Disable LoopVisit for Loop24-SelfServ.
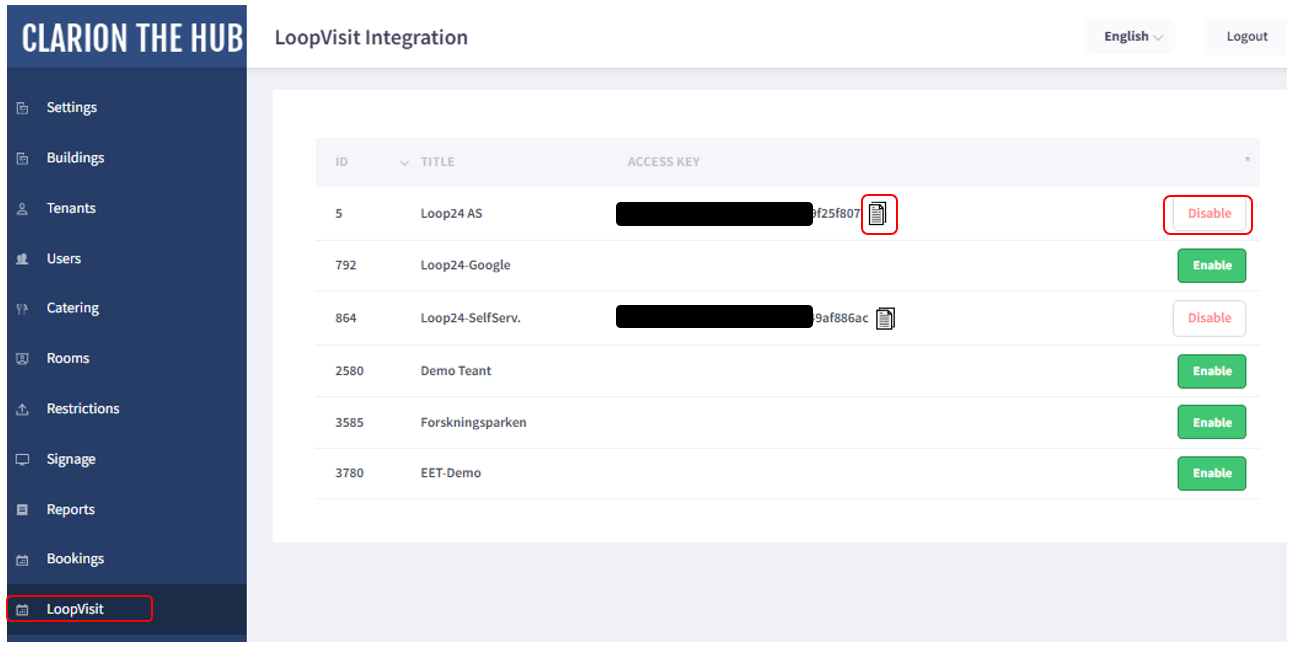This screenshot has height=657, width=1295. click(x=1209, y=318)
